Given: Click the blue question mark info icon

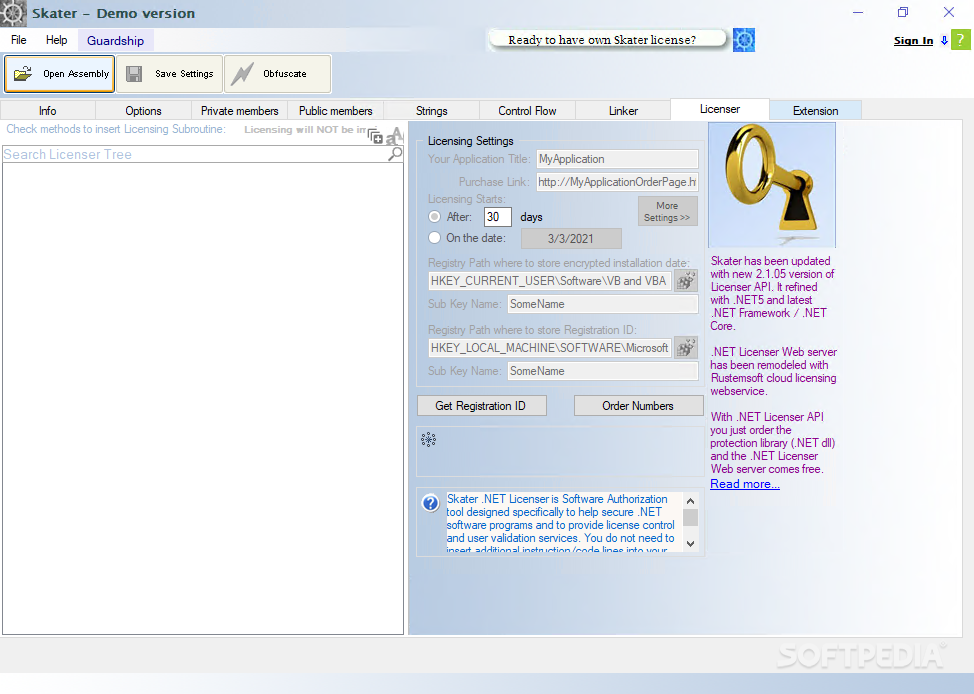Looking at the screenshot, I should click(430, 503).
